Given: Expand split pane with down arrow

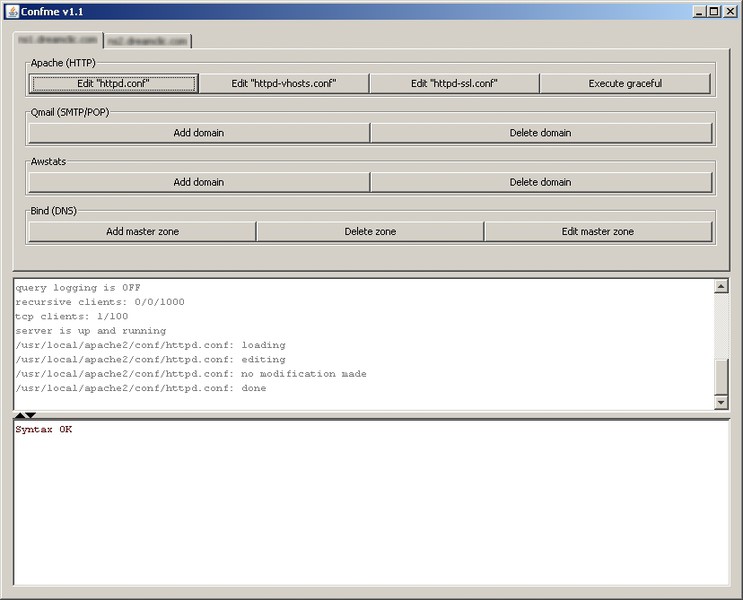Looking at the screenshot, I should coord(30,415).
